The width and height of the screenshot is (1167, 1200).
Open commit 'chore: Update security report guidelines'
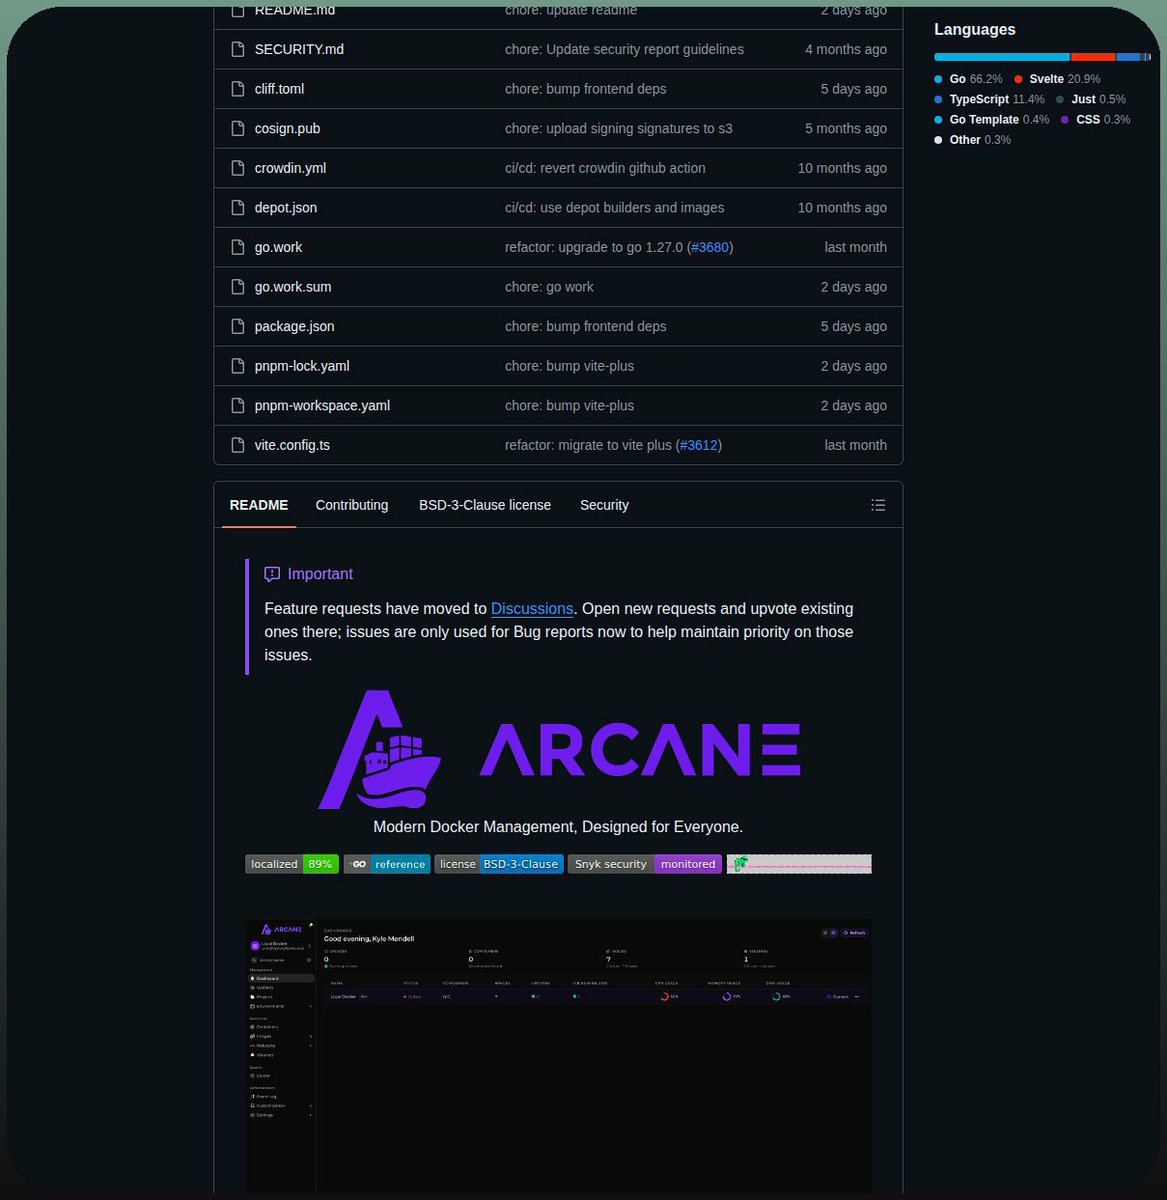pos(624,49)
